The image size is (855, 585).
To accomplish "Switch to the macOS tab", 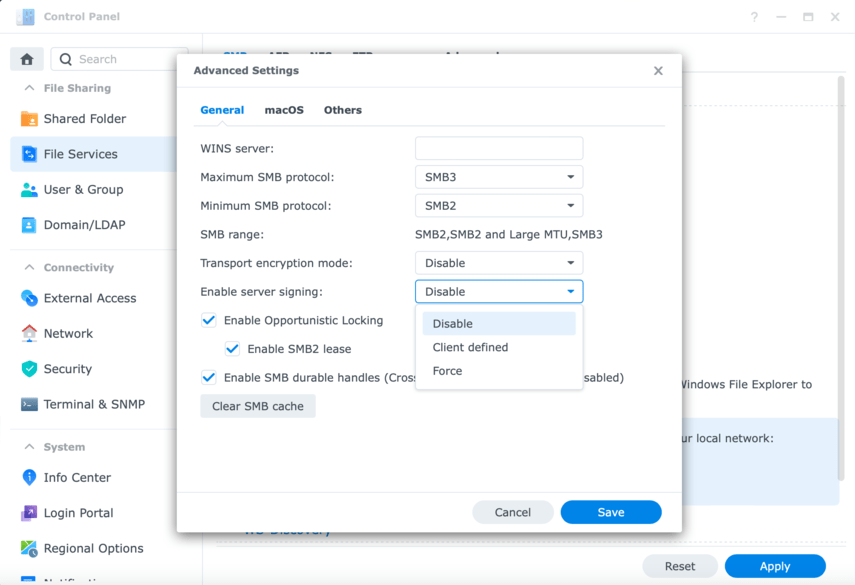I will click(x=284, y=110).
